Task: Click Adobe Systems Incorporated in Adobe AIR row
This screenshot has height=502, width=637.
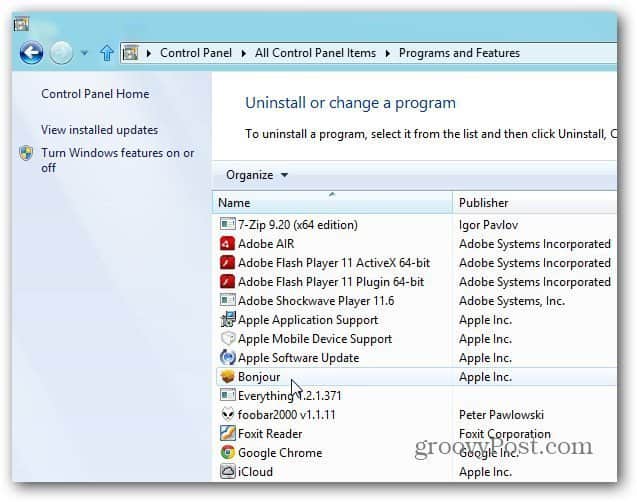Action: [535, 244]
